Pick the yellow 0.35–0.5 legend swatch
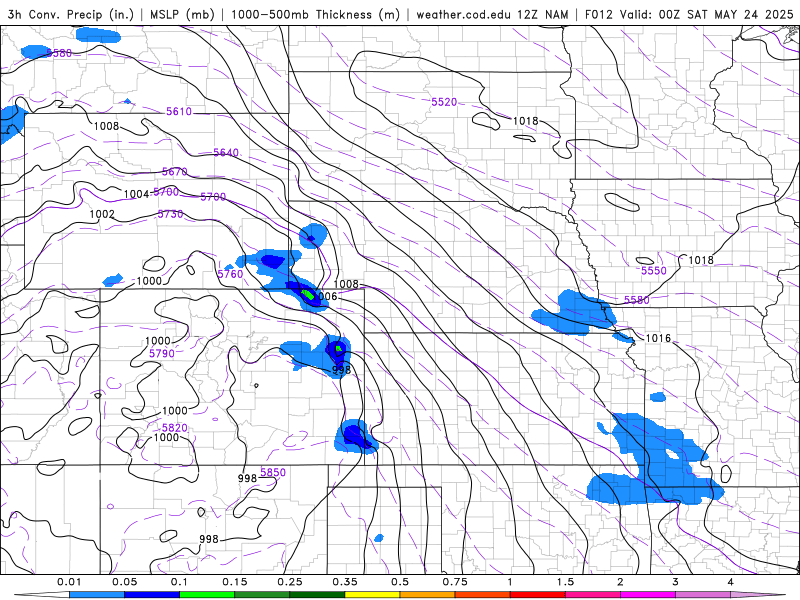The height and width of the screenshot is (600, 800). pos(372,595)
